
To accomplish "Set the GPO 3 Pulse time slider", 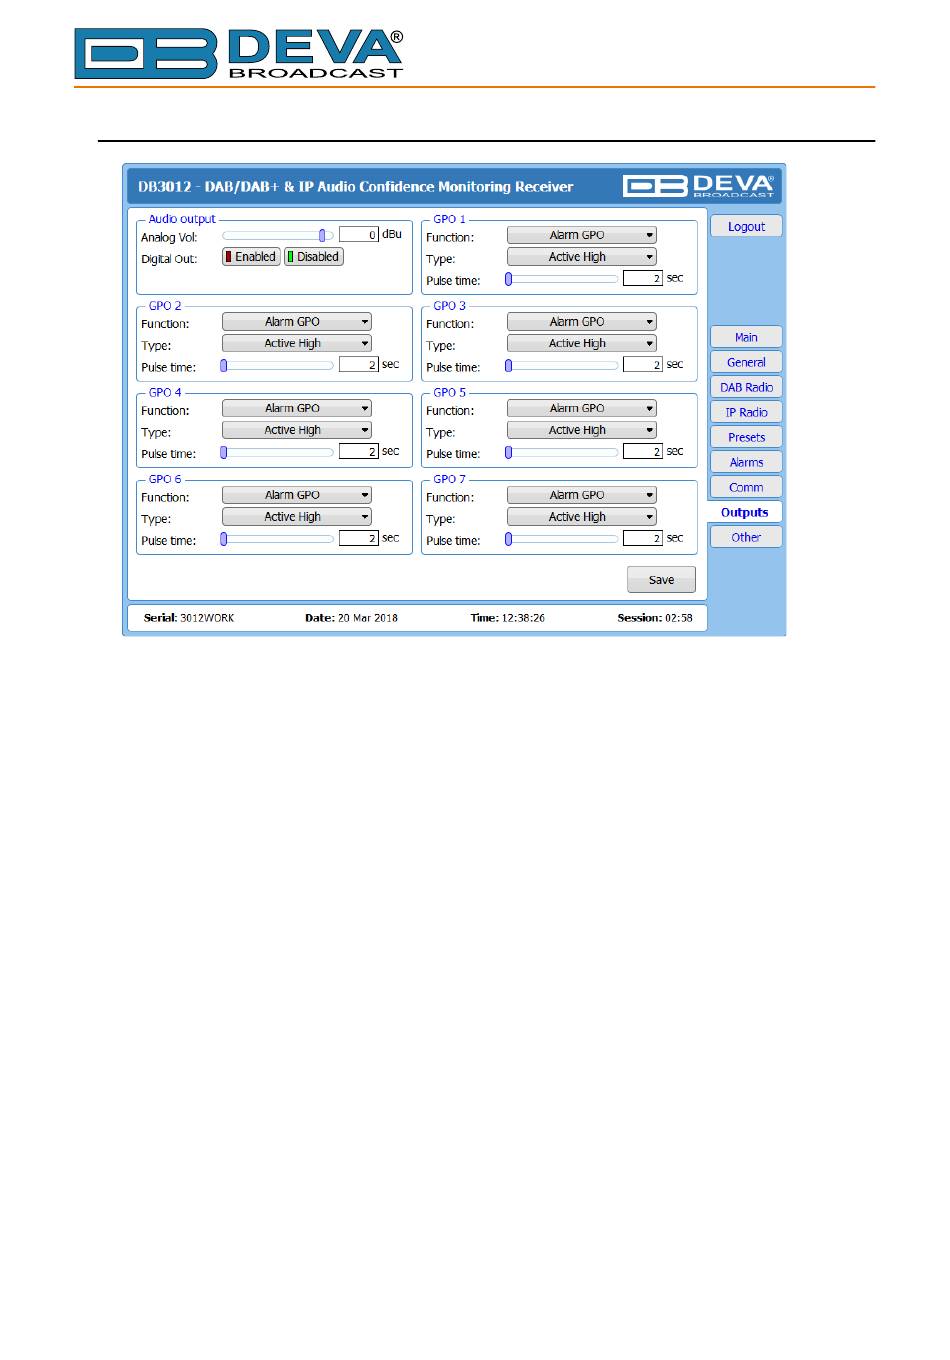I will (562, 366).
